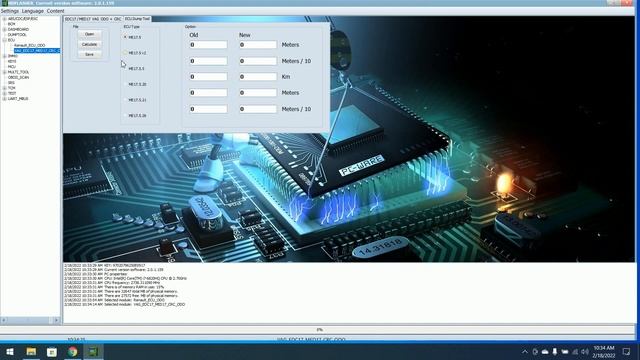Select the ME17.5.5 ECU type
This screenshot has width=640, height=360.
[x=134, y=69]
